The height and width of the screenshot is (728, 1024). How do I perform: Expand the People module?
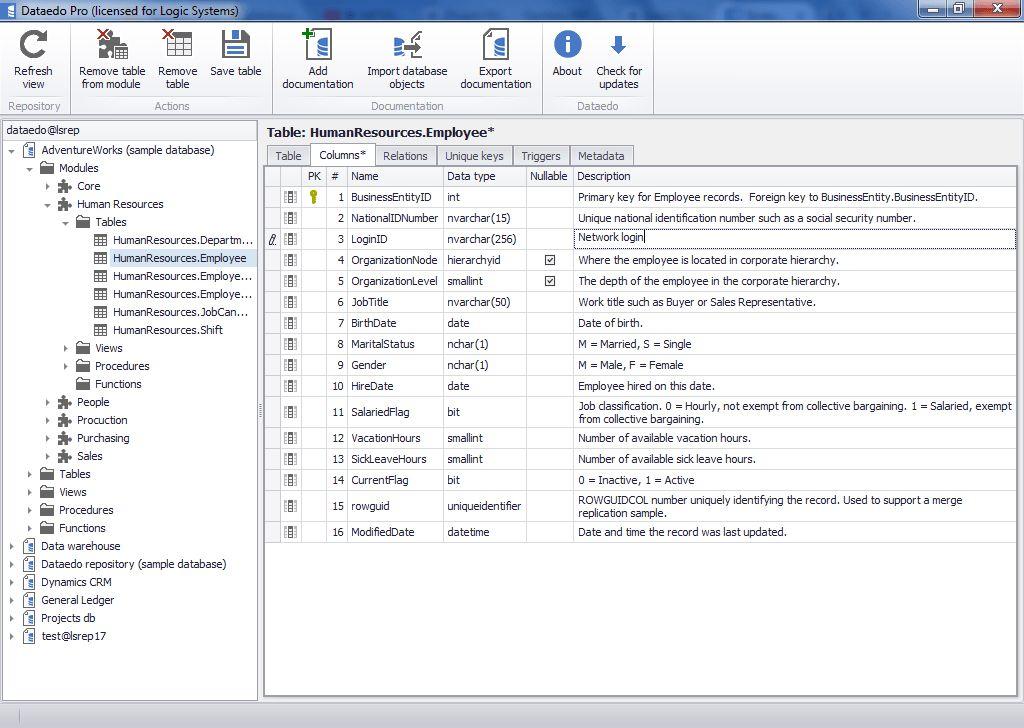tap(48, 402)
